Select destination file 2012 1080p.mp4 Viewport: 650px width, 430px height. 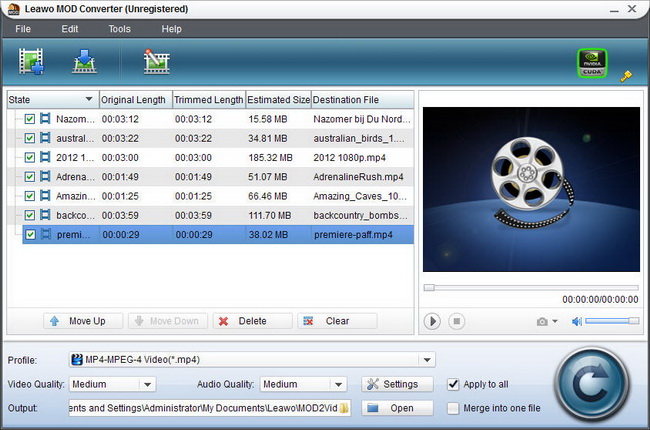click(349, 158)
